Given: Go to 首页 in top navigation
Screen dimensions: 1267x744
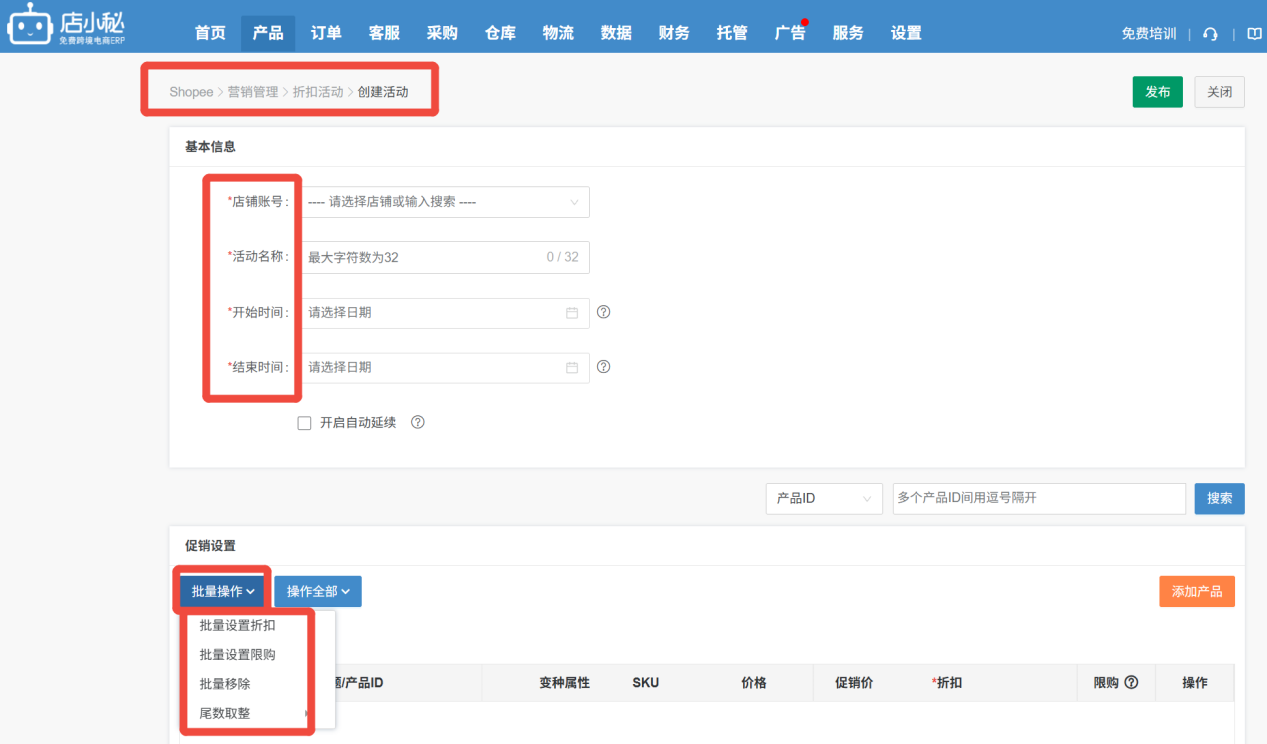Looking at the screenshot, I should point(210,33).
